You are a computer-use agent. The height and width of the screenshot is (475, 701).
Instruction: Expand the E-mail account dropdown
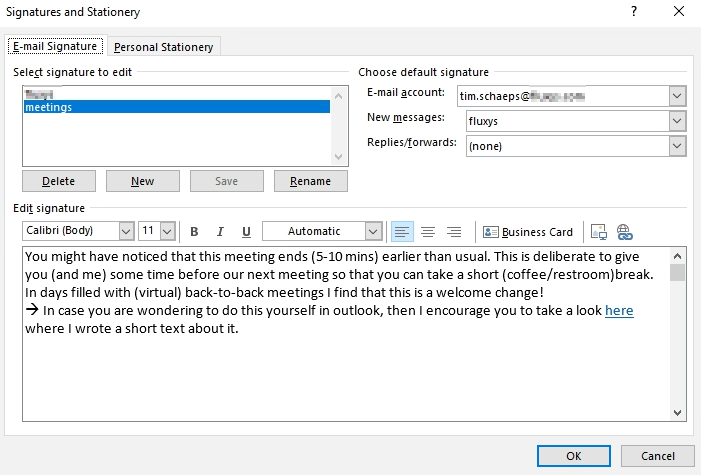[677, 96]
